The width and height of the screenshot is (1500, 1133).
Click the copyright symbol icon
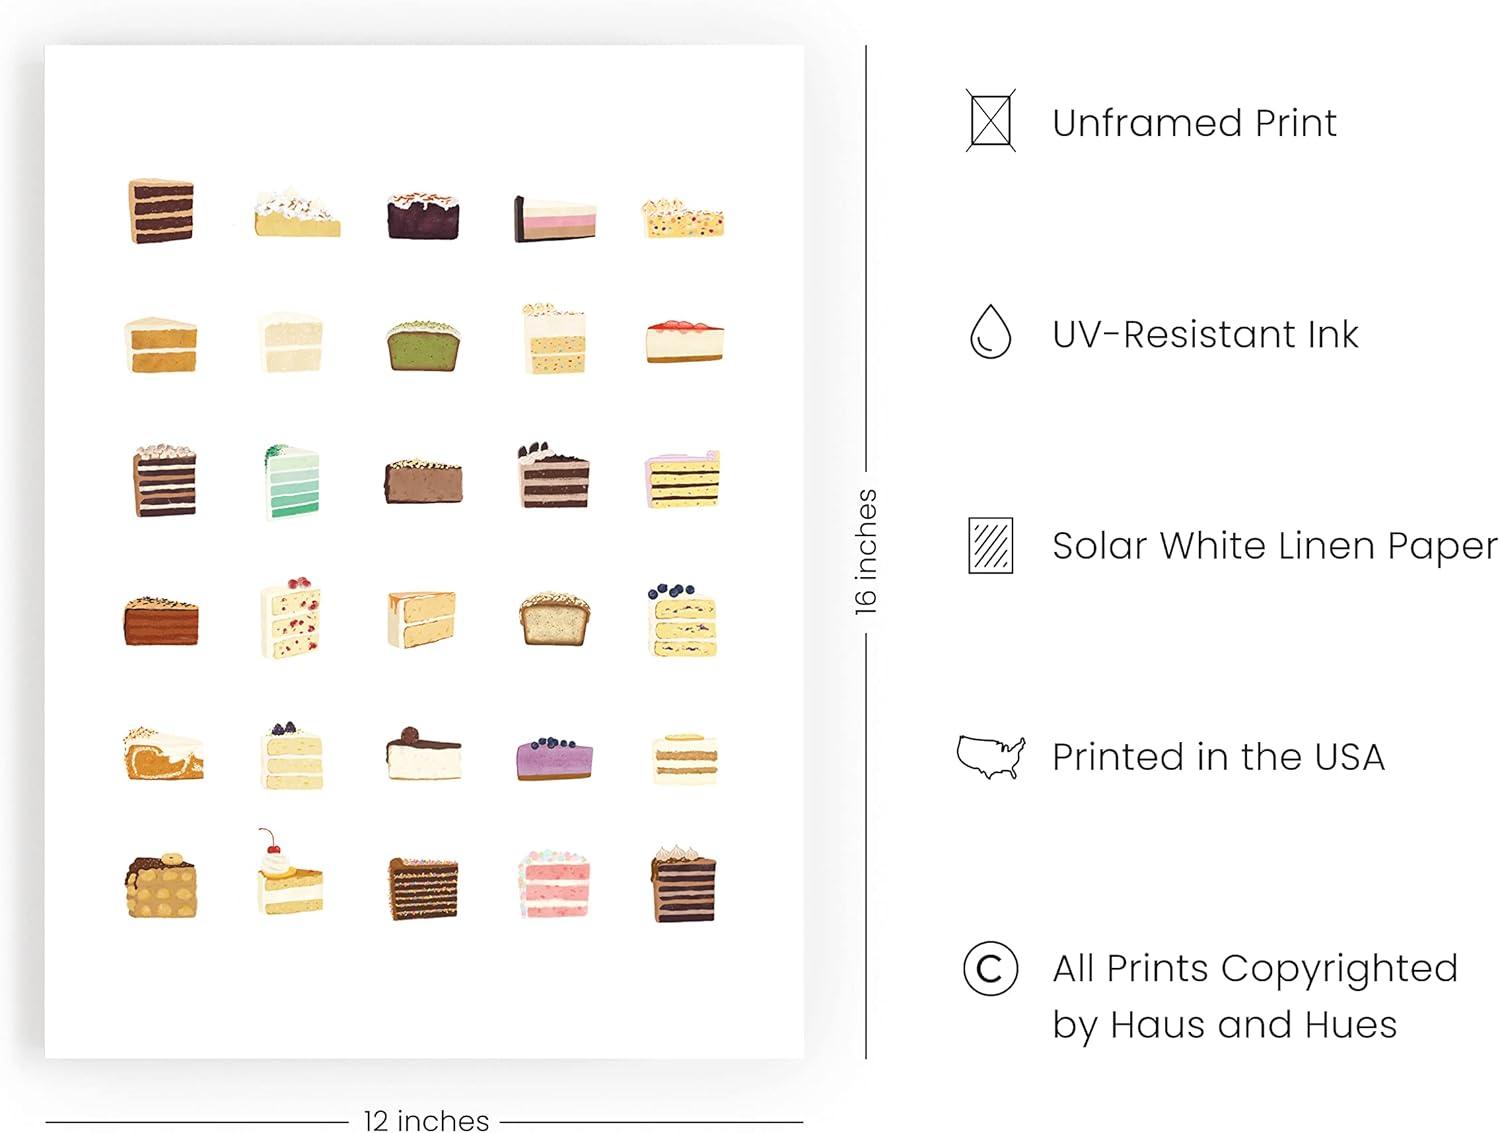[990, 968]
